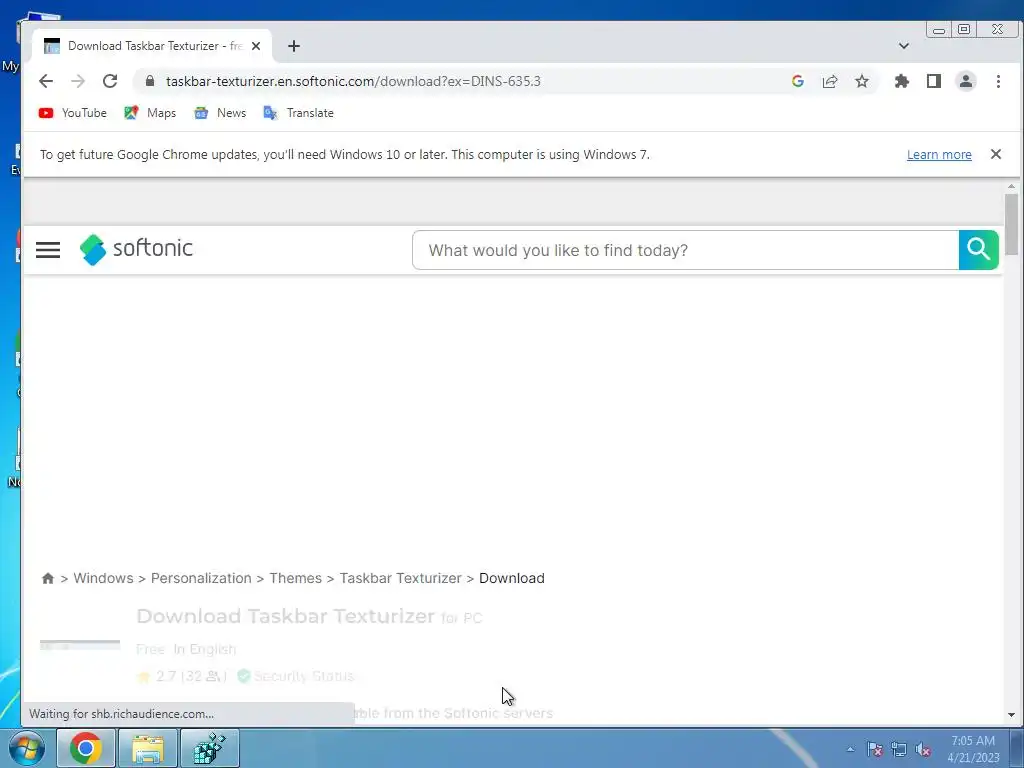
Task: Open the Windows Start orb
Action: point(27,748)
